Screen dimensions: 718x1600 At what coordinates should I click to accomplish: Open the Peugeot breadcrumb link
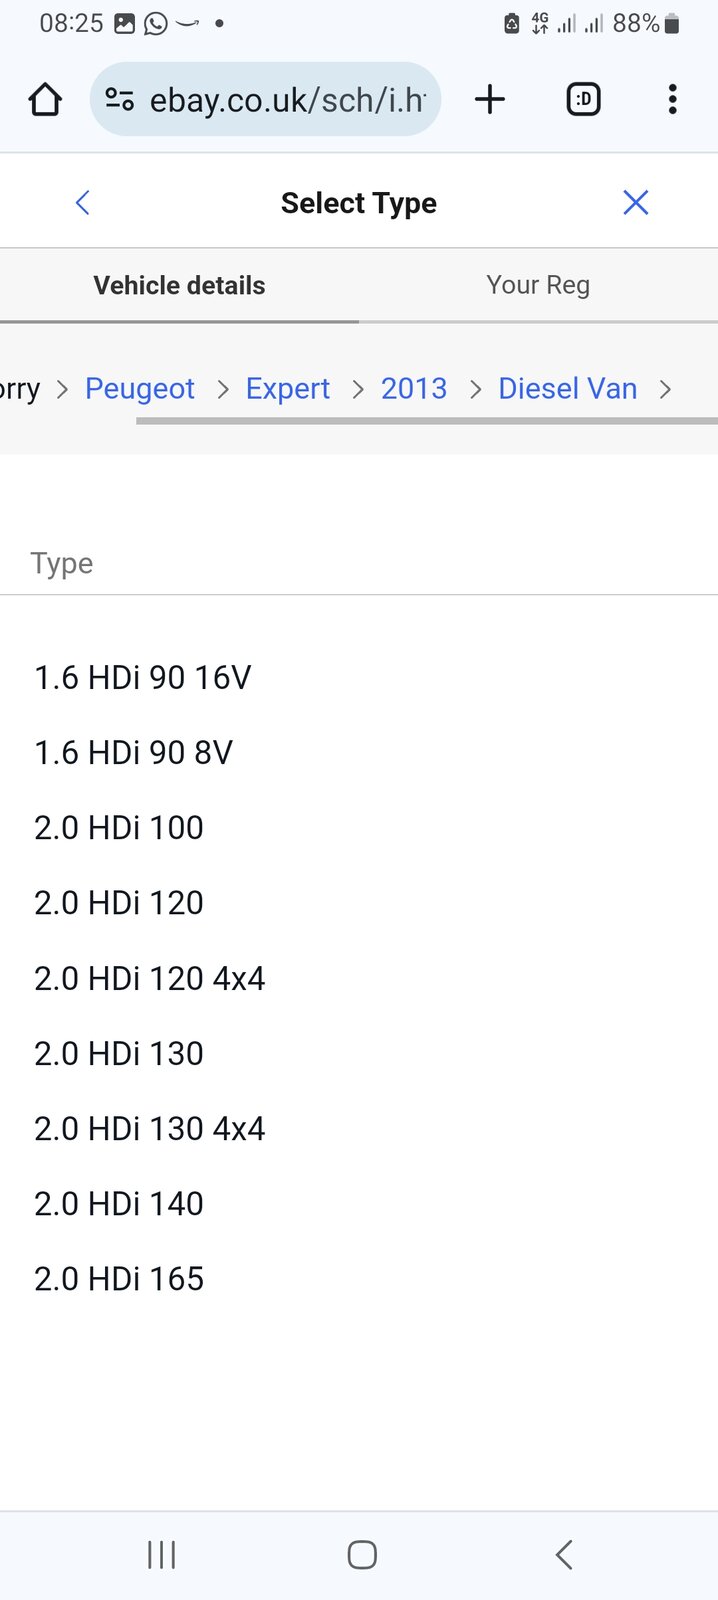coord(140,389)
